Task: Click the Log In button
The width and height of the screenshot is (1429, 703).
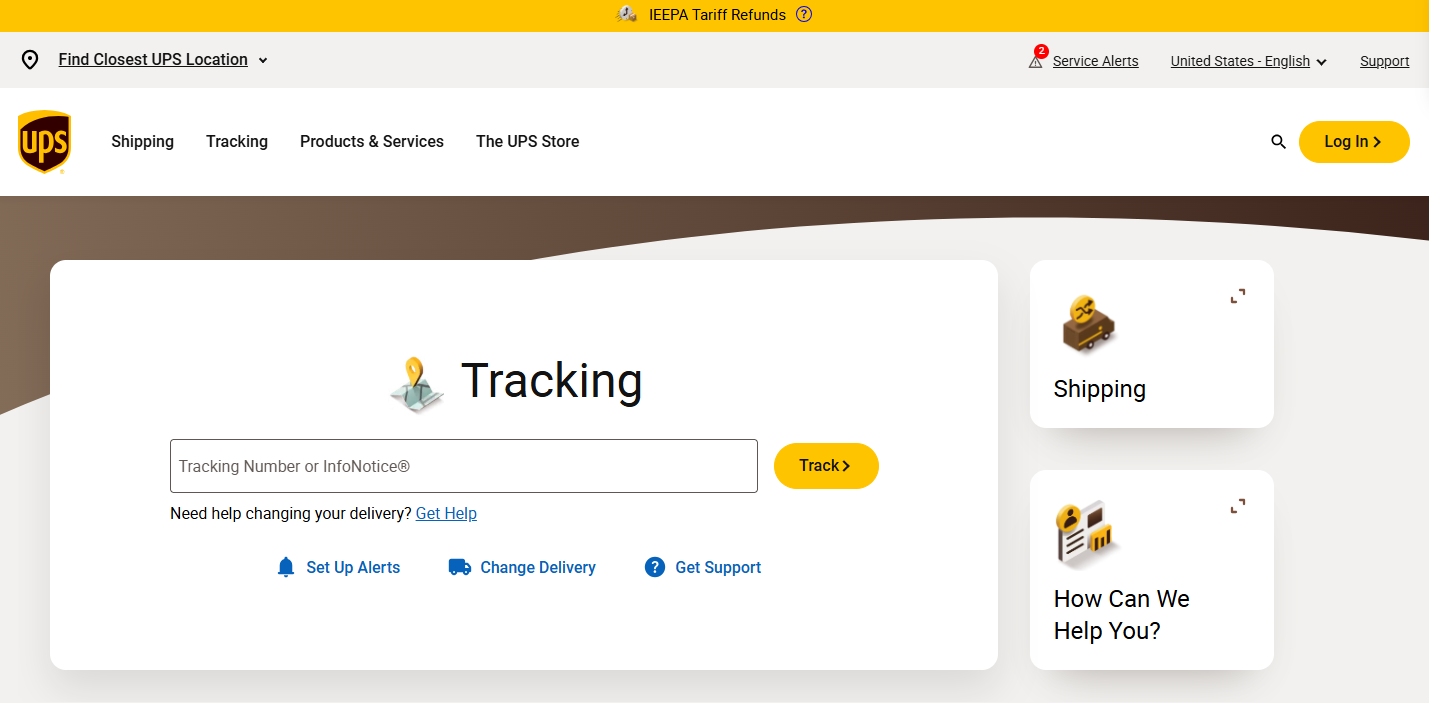Action: [1354, 142]
